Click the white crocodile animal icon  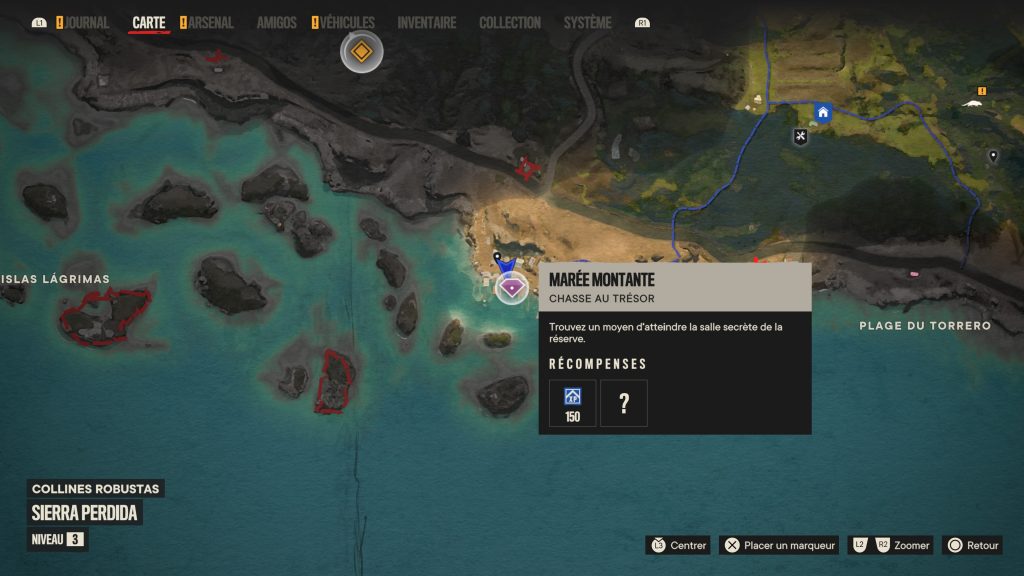point(972,103)
